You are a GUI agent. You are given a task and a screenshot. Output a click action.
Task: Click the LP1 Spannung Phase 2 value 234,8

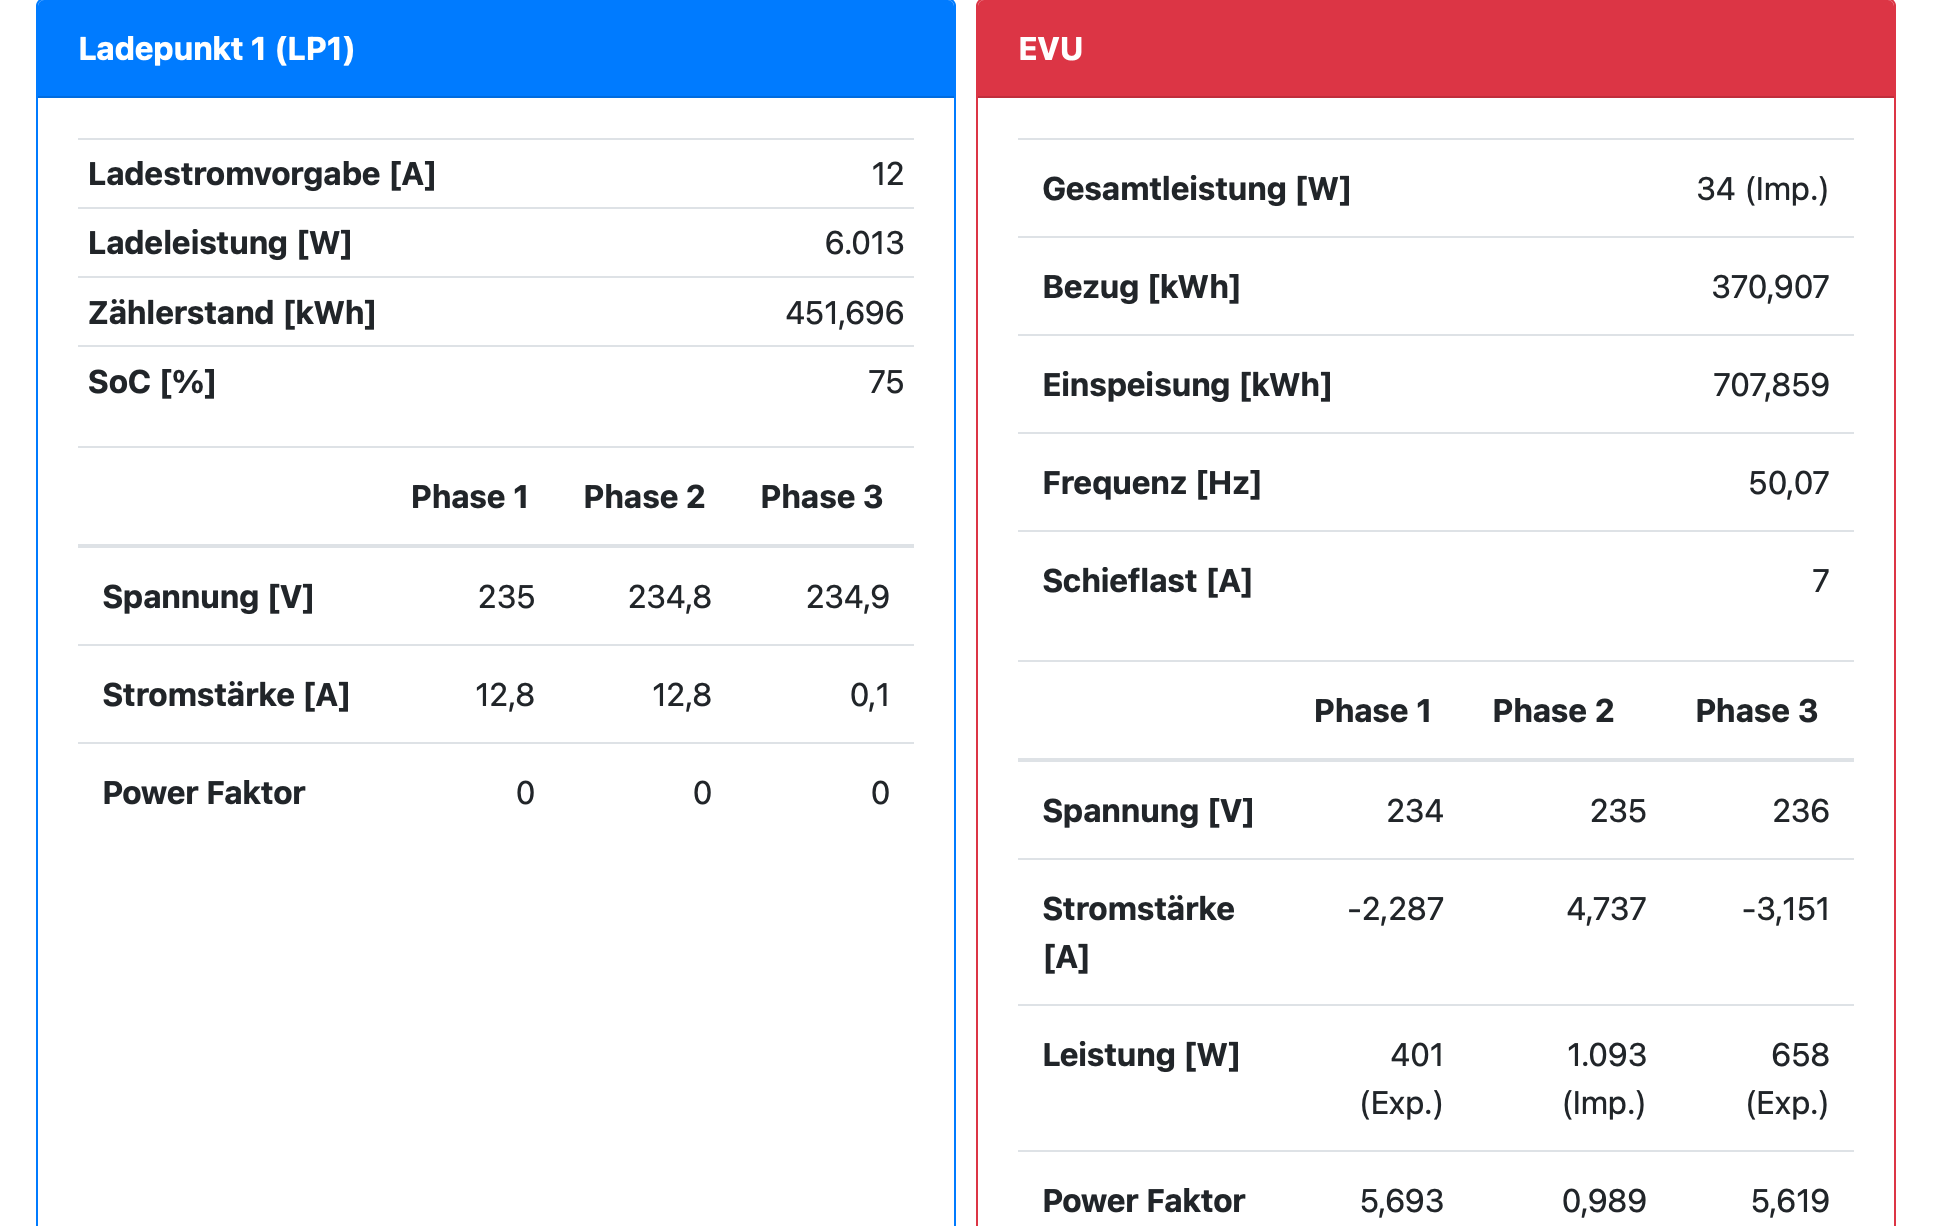669,597
